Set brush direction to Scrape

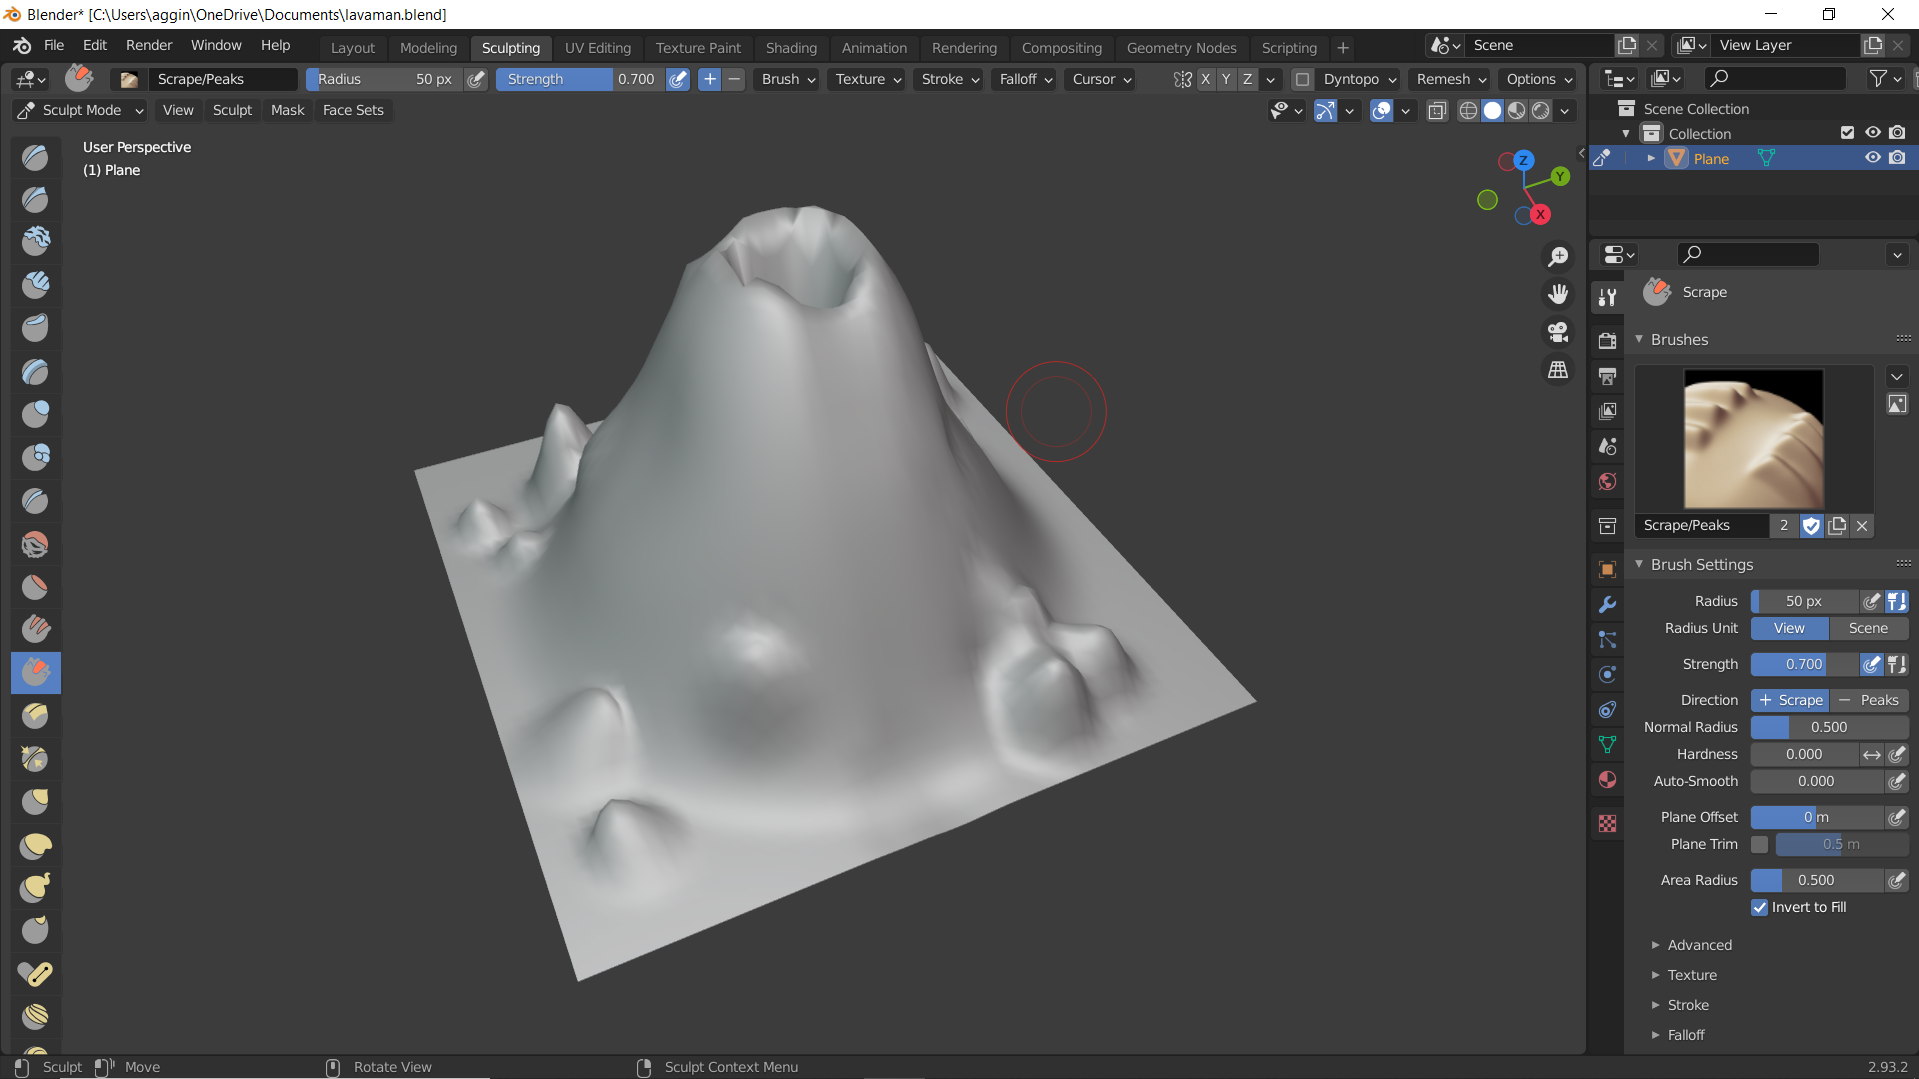(x=1790, y=700)
